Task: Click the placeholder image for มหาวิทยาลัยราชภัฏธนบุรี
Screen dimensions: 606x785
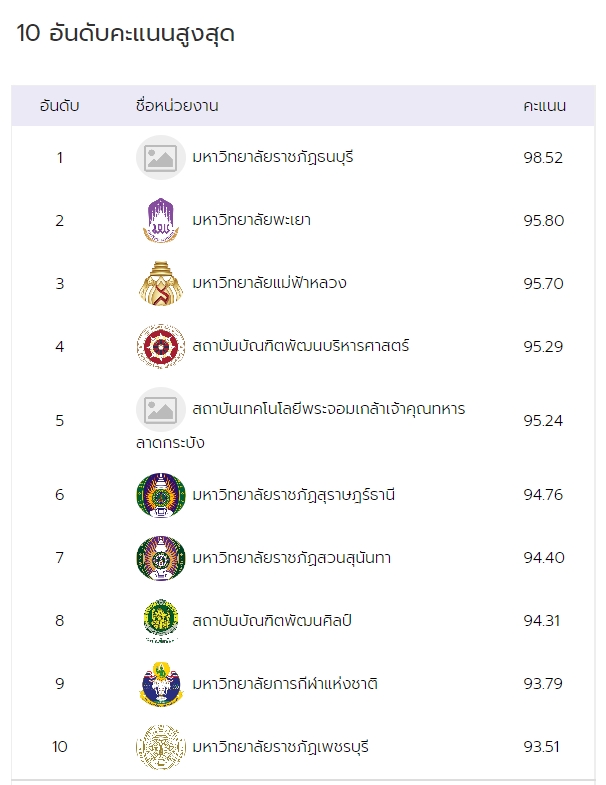Action: (161, 158)
